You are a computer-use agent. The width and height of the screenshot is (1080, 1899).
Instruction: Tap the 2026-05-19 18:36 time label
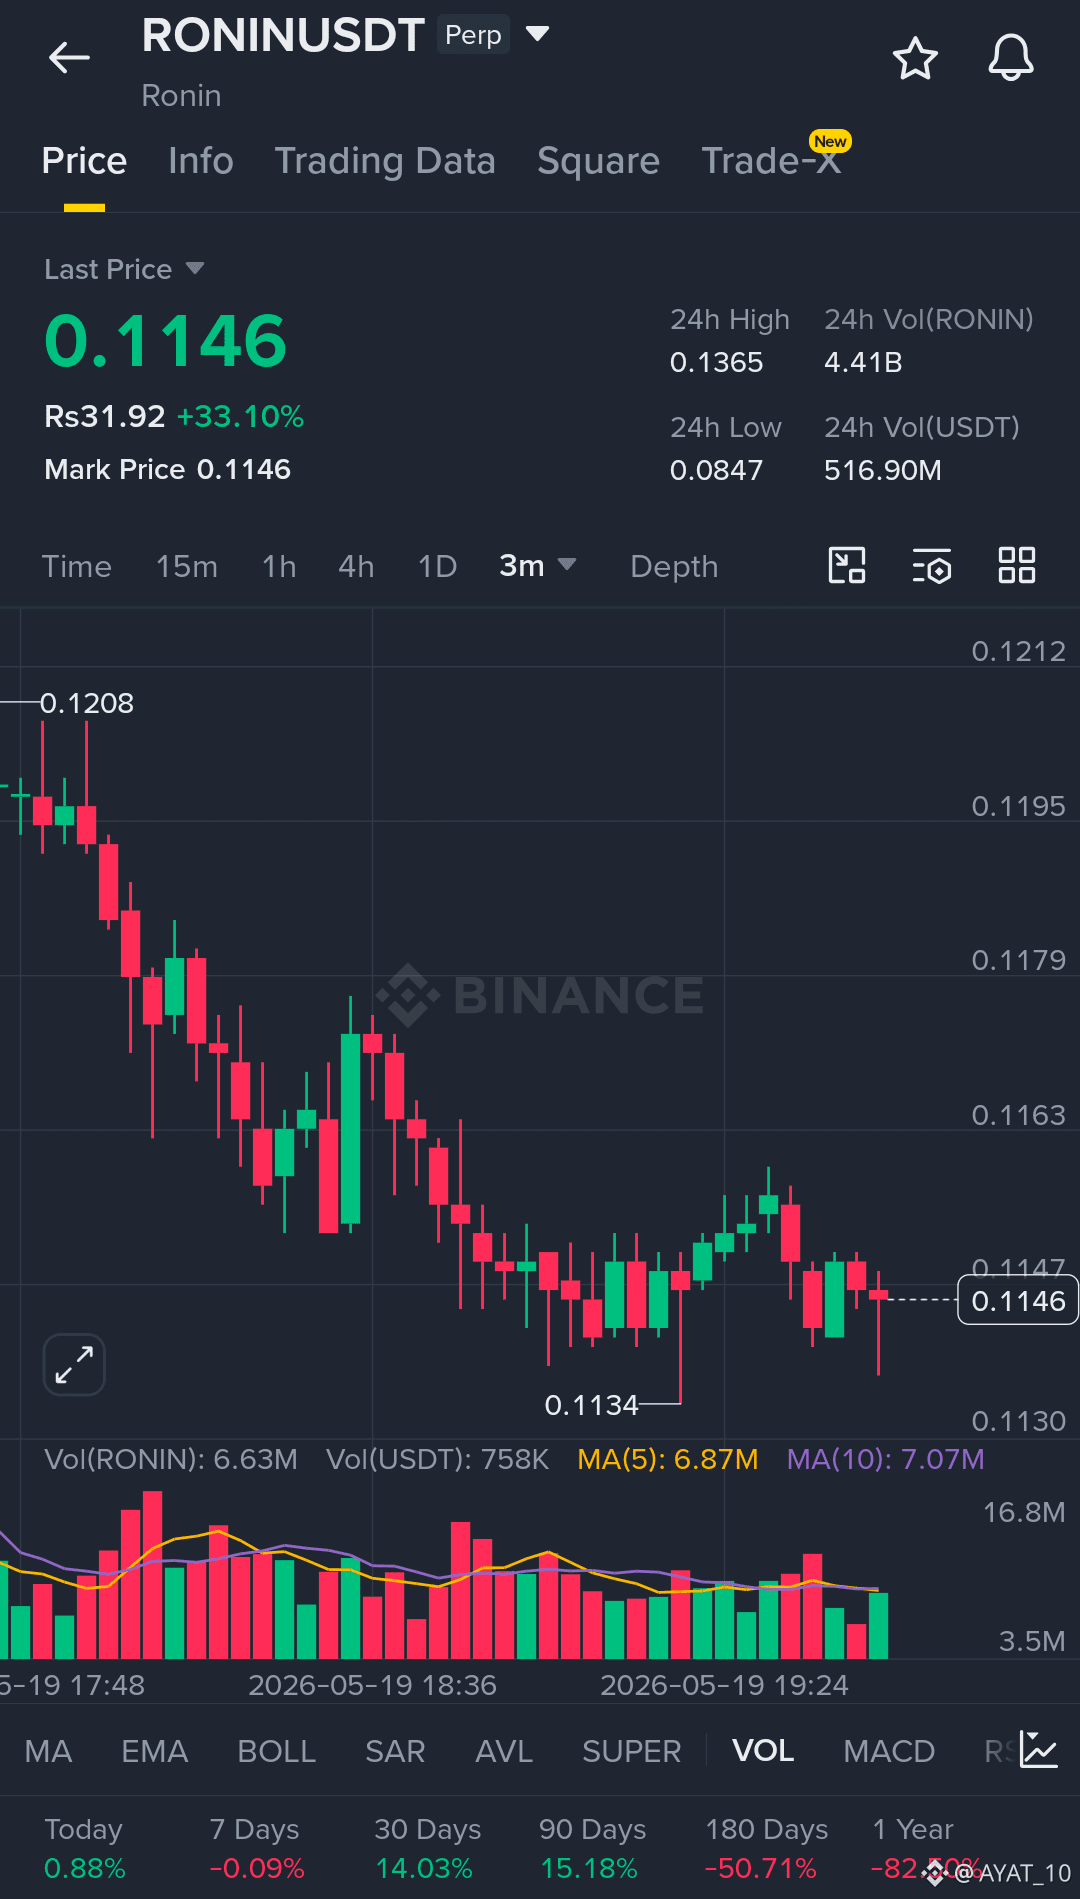pos(372,1685)
